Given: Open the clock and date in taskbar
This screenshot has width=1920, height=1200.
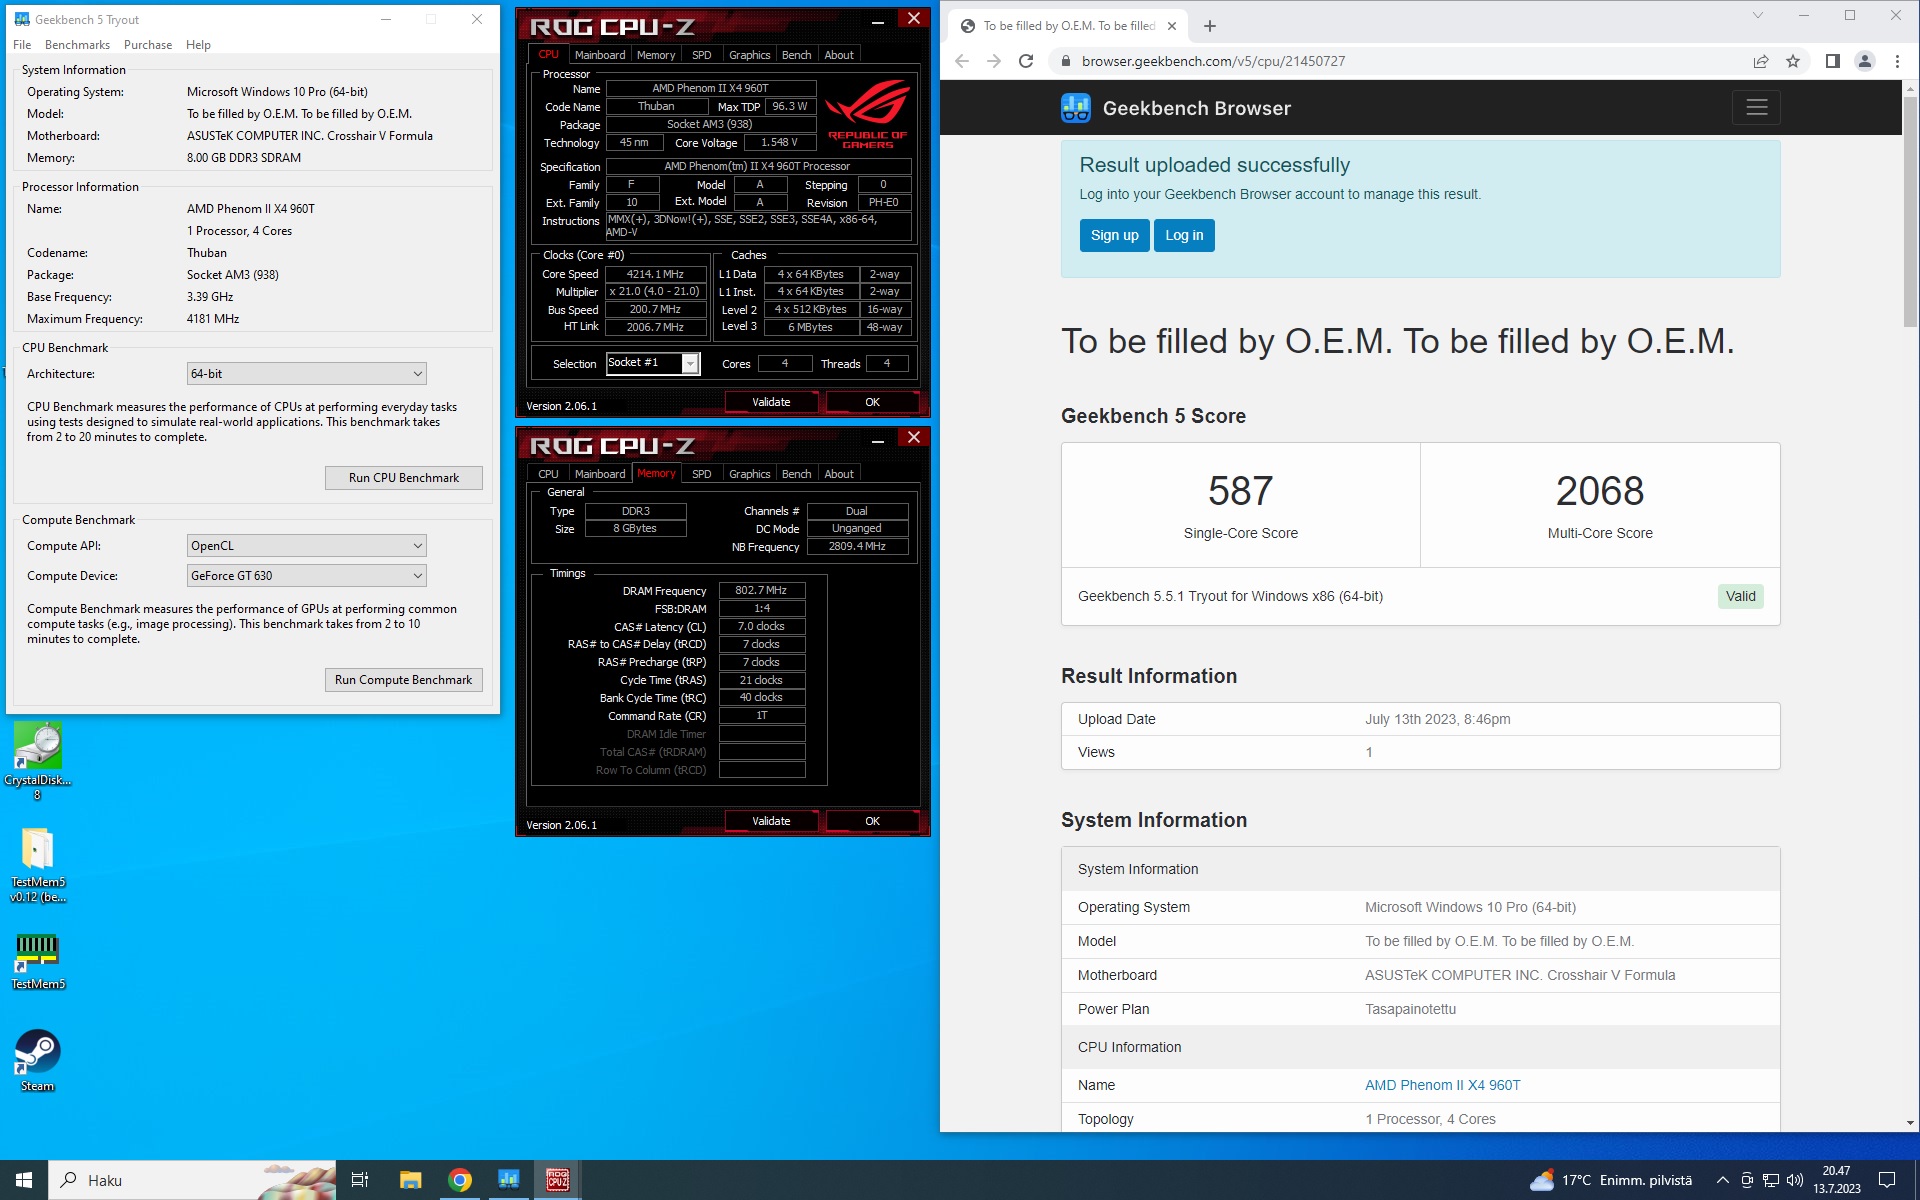Looking at the screenshot, I should pyautogui.click(x=1836, y=1180).
